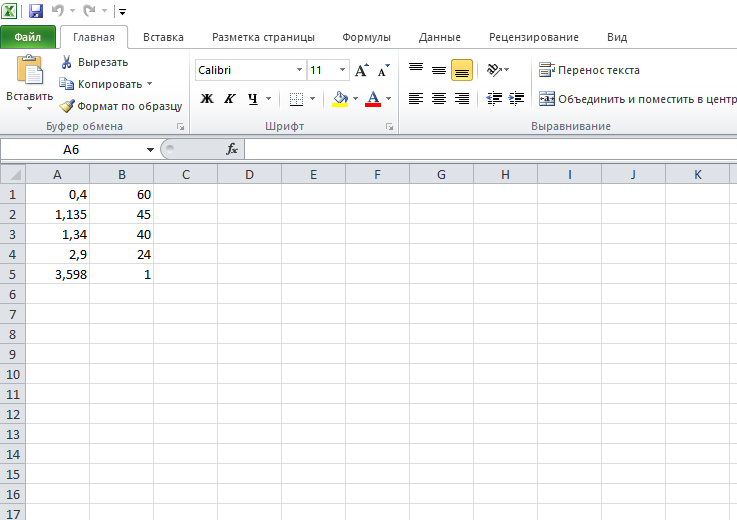Click the Save icon in quick access toolbar
The image size is (737, 520).
[36, 11]
